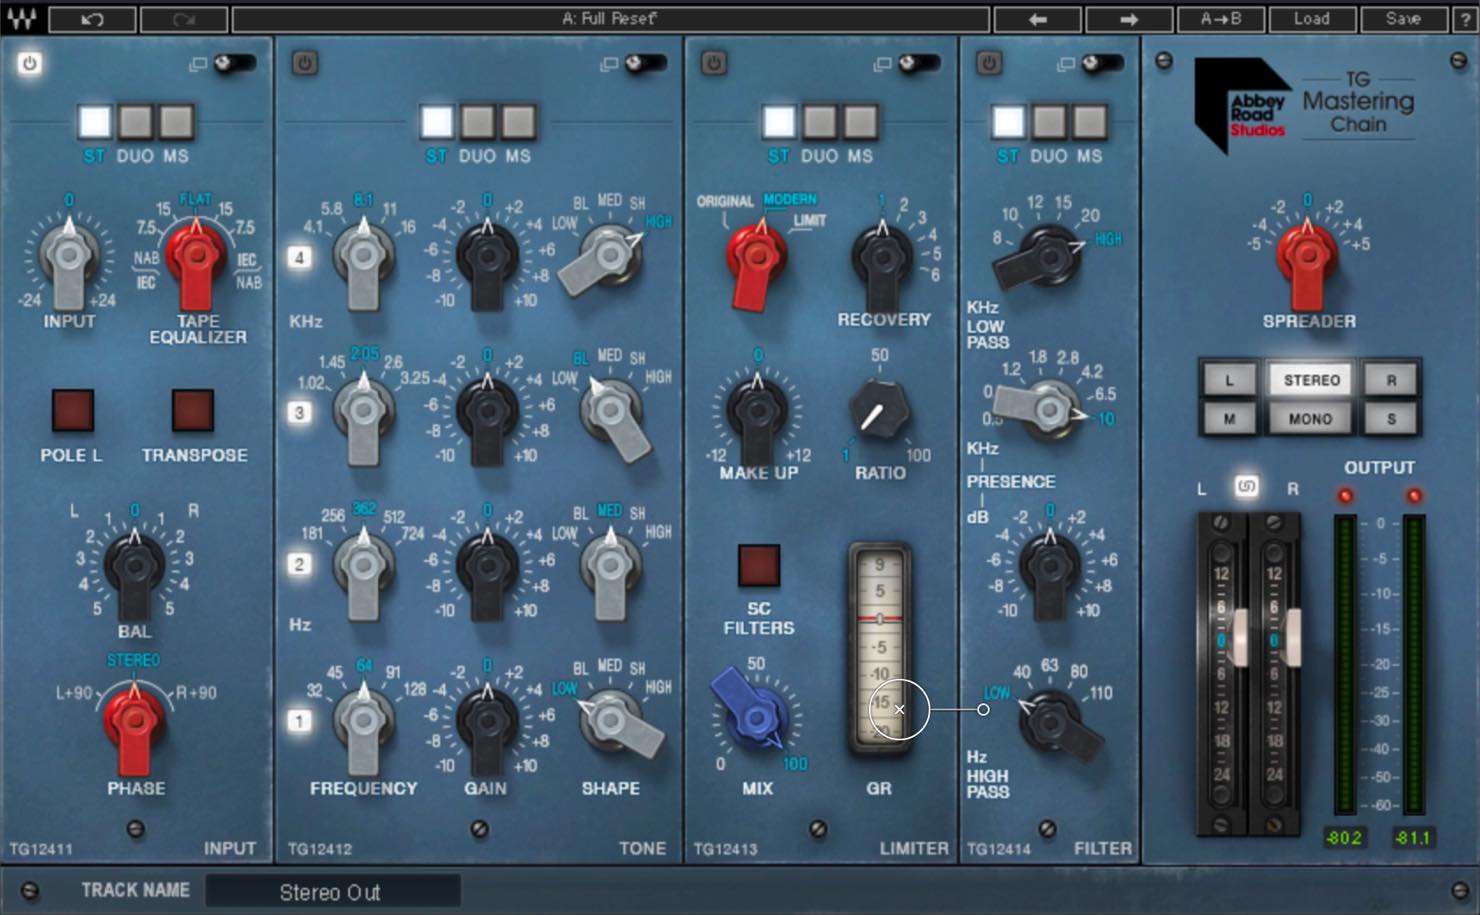This screenshot has width=1480, height=915.
Task: Click the Stereo Out track name field
Action: 332,891
